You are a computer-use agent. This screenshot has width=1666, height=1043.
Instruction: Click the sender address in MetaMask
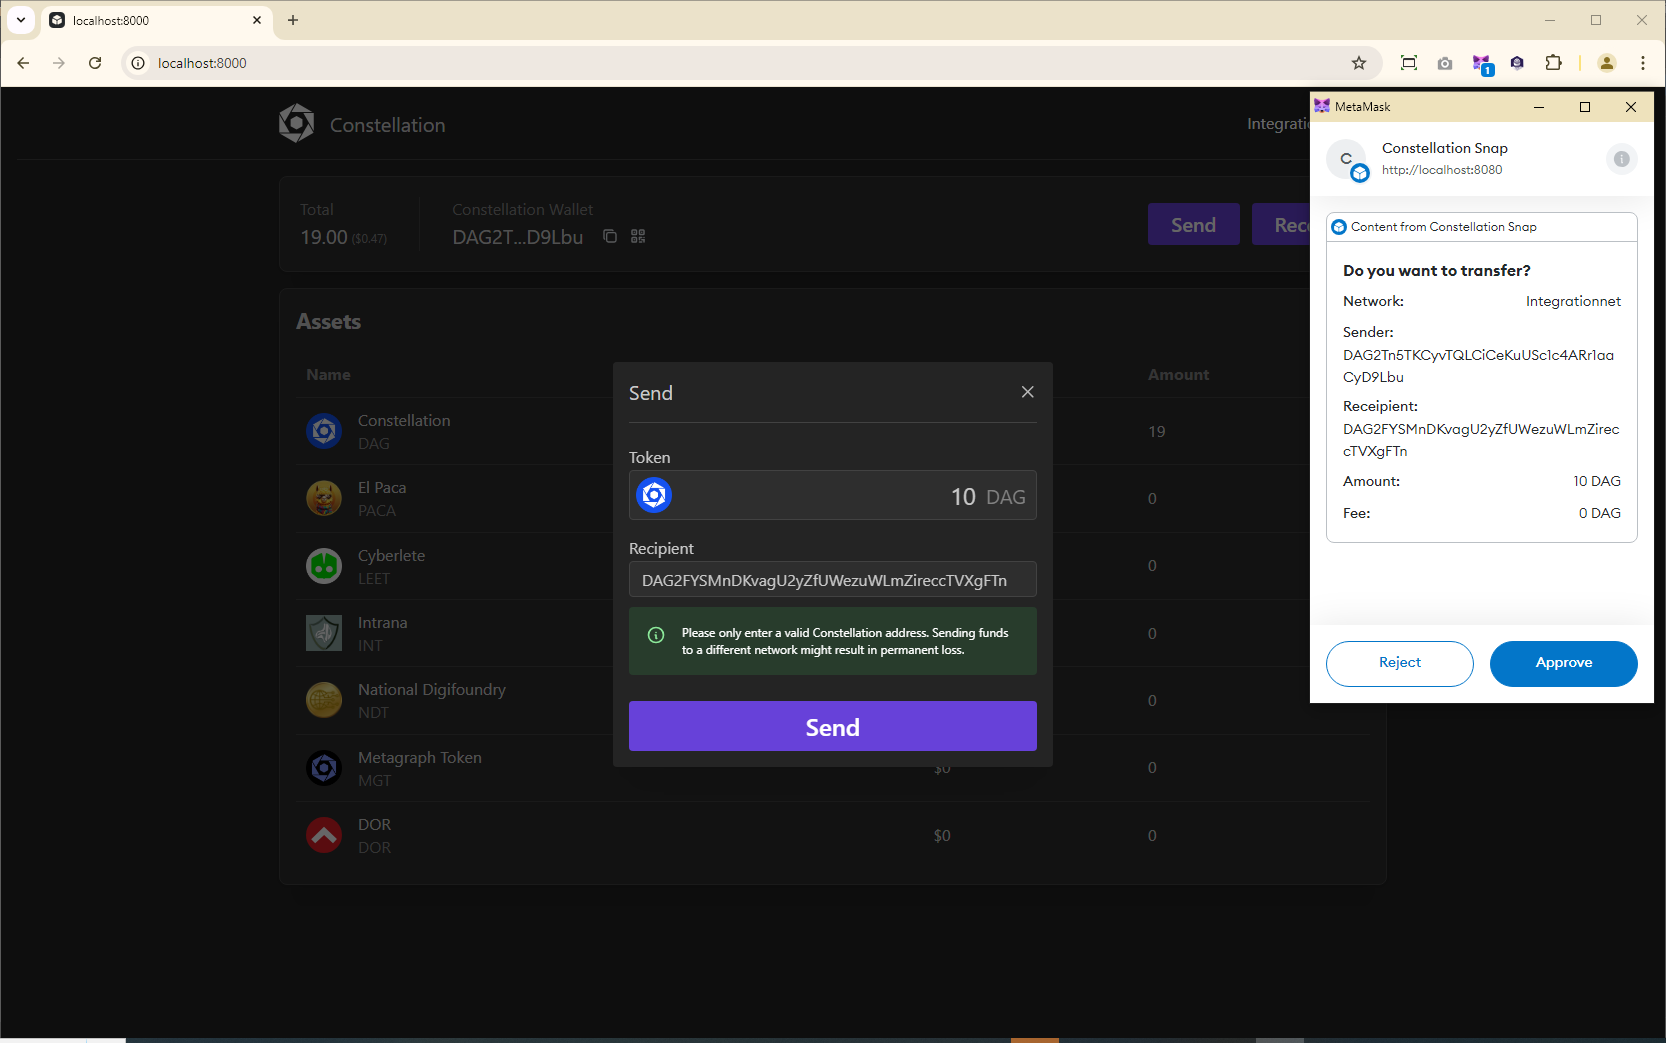click(1478, 366)
